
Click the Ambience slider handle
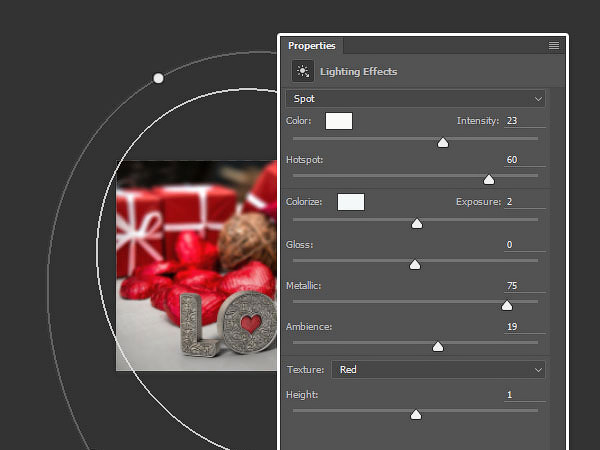[438, 347]
